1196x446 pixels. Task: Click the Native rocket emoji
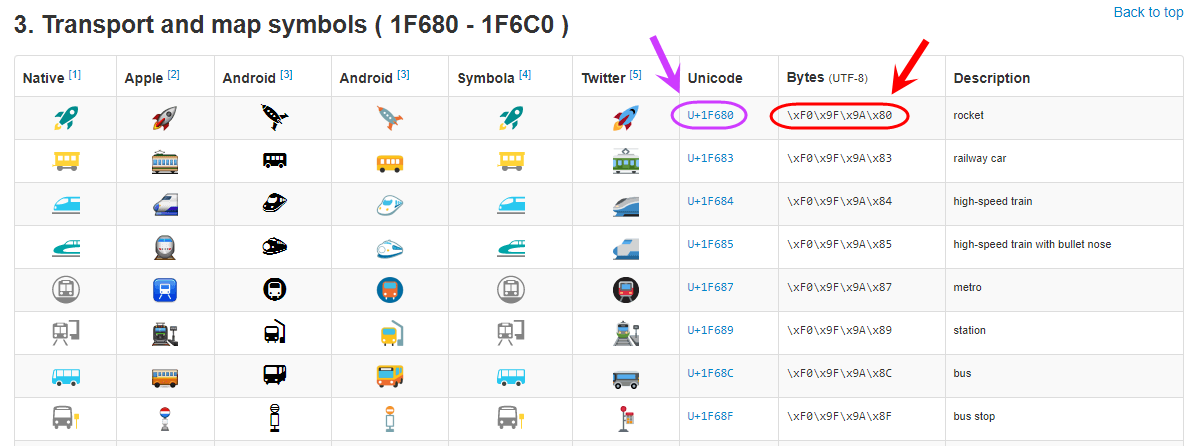coord(66,117)
